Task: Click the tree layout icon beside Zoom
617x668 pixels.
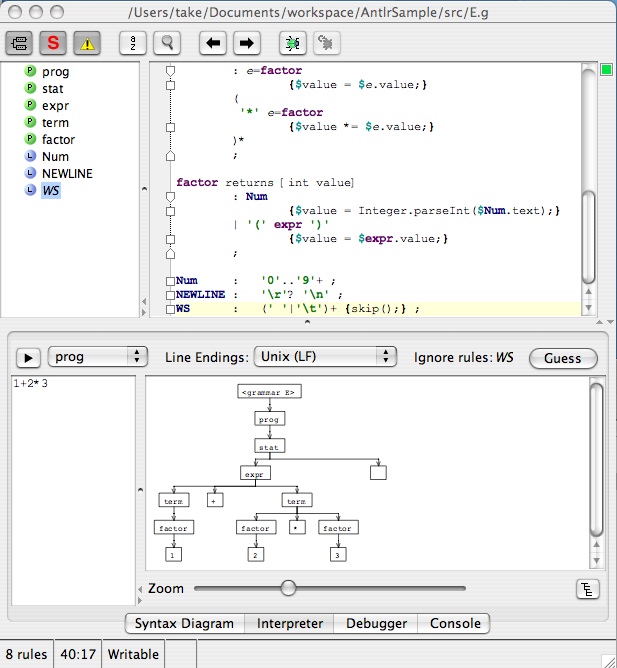Action: click(x=588, y=589)
